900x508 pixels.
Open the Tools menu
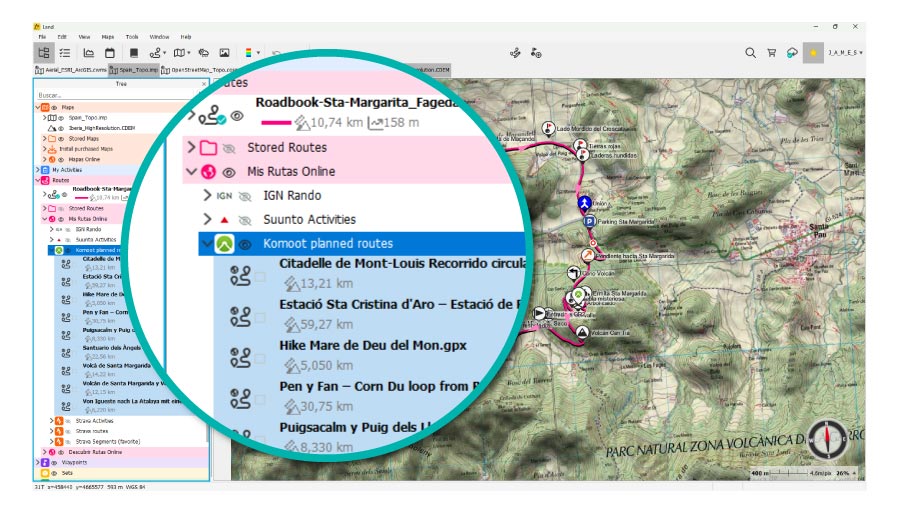[x=132, y=37]
